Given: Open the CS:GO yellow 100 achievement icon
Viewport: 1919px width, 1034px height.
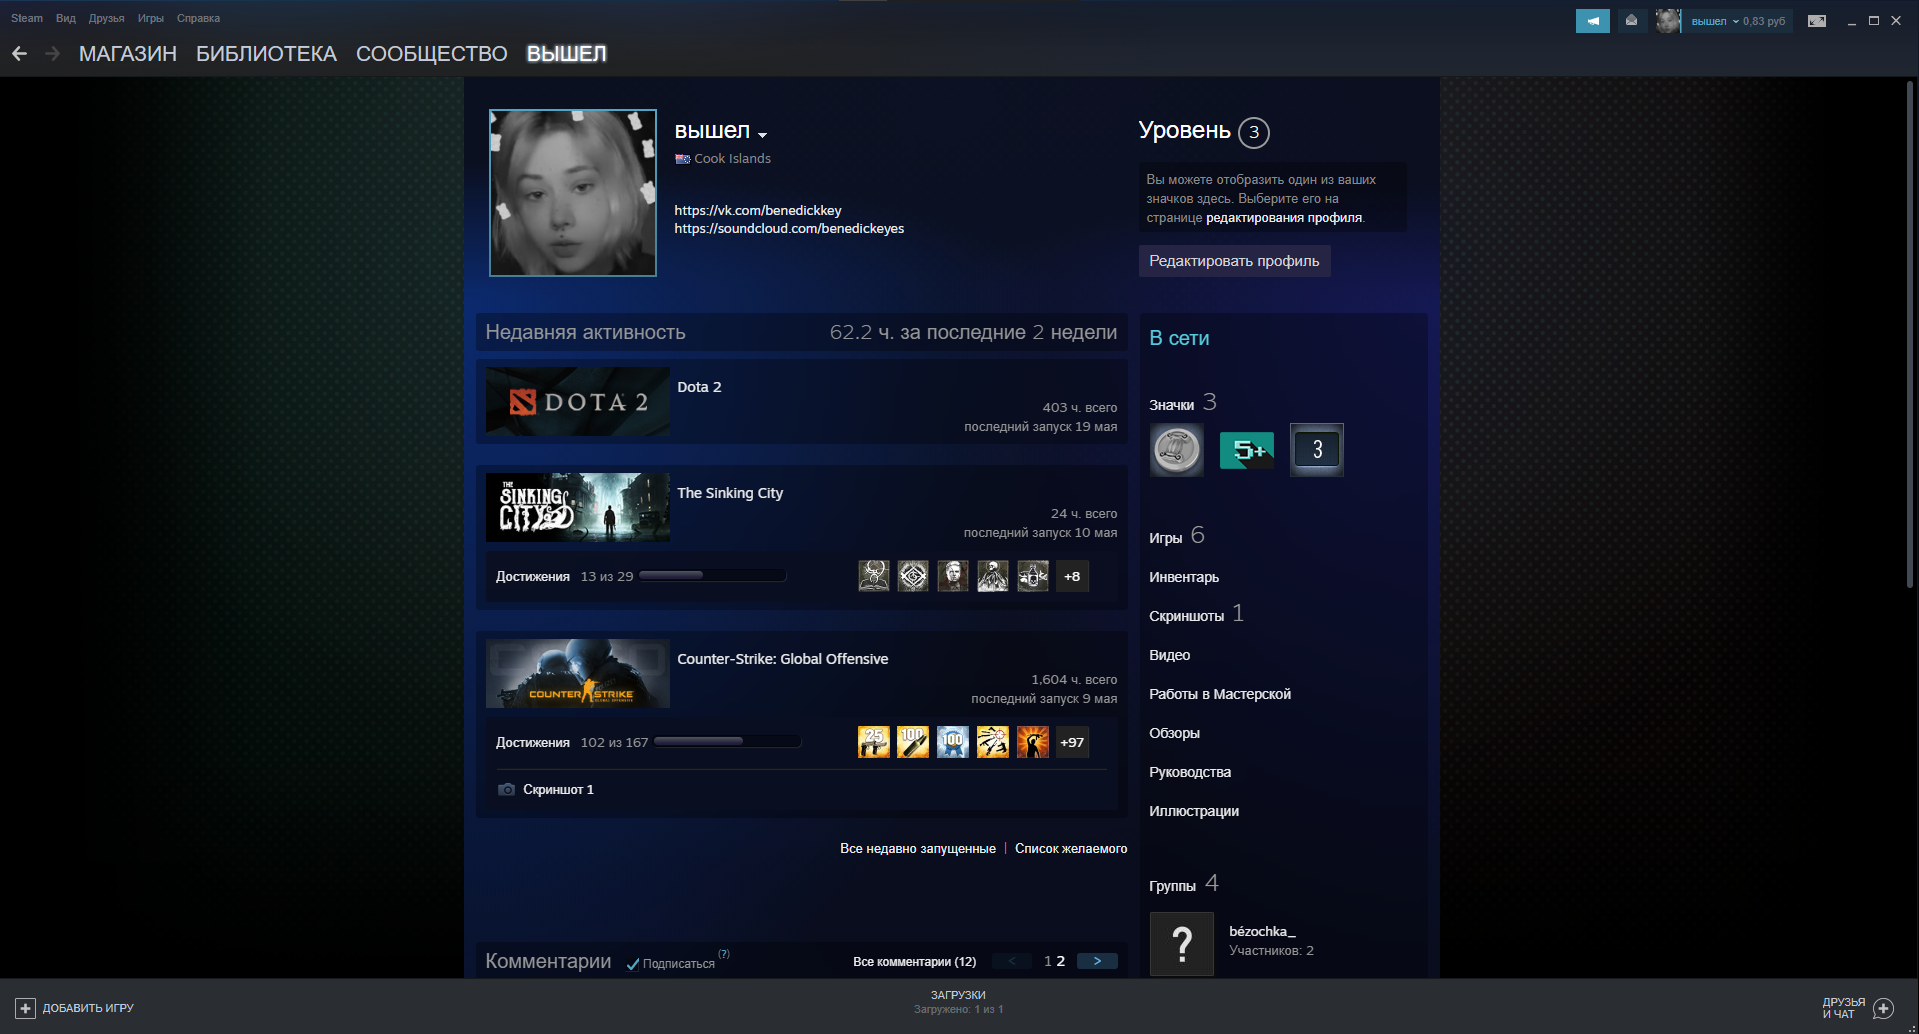Looking at the screenshot, I should point(913,742).
